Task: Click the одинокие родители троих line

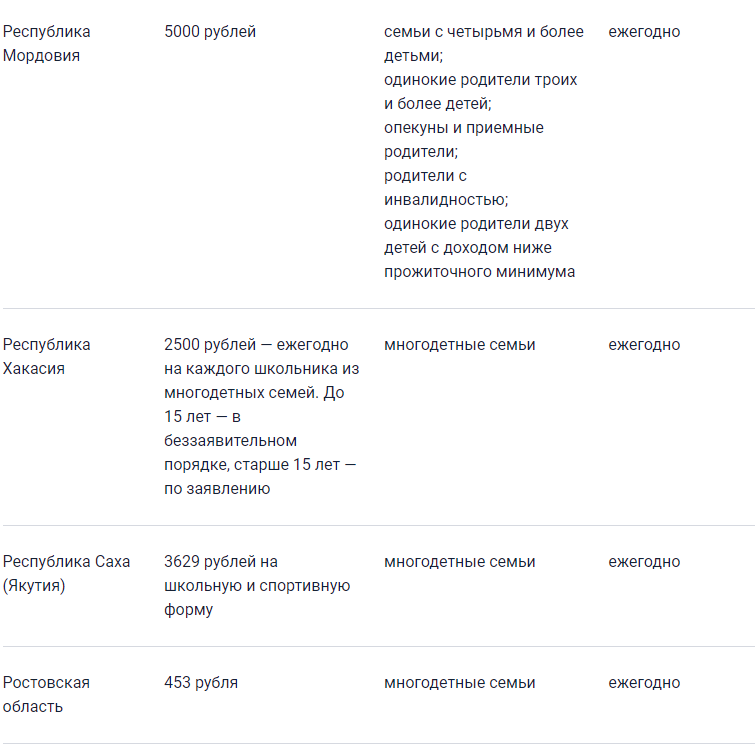Action: [480, 80]
